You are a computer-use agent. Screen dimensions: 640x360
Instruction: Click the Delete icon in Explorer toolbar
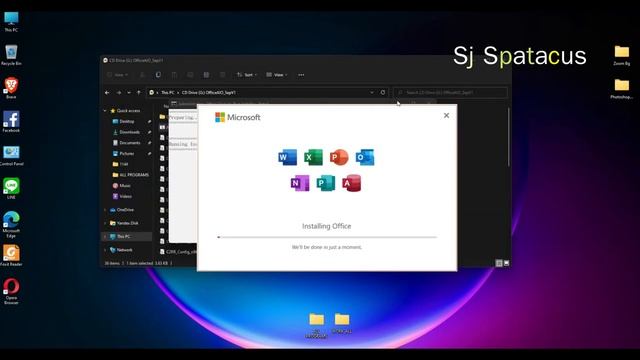[x=222, y=75]
